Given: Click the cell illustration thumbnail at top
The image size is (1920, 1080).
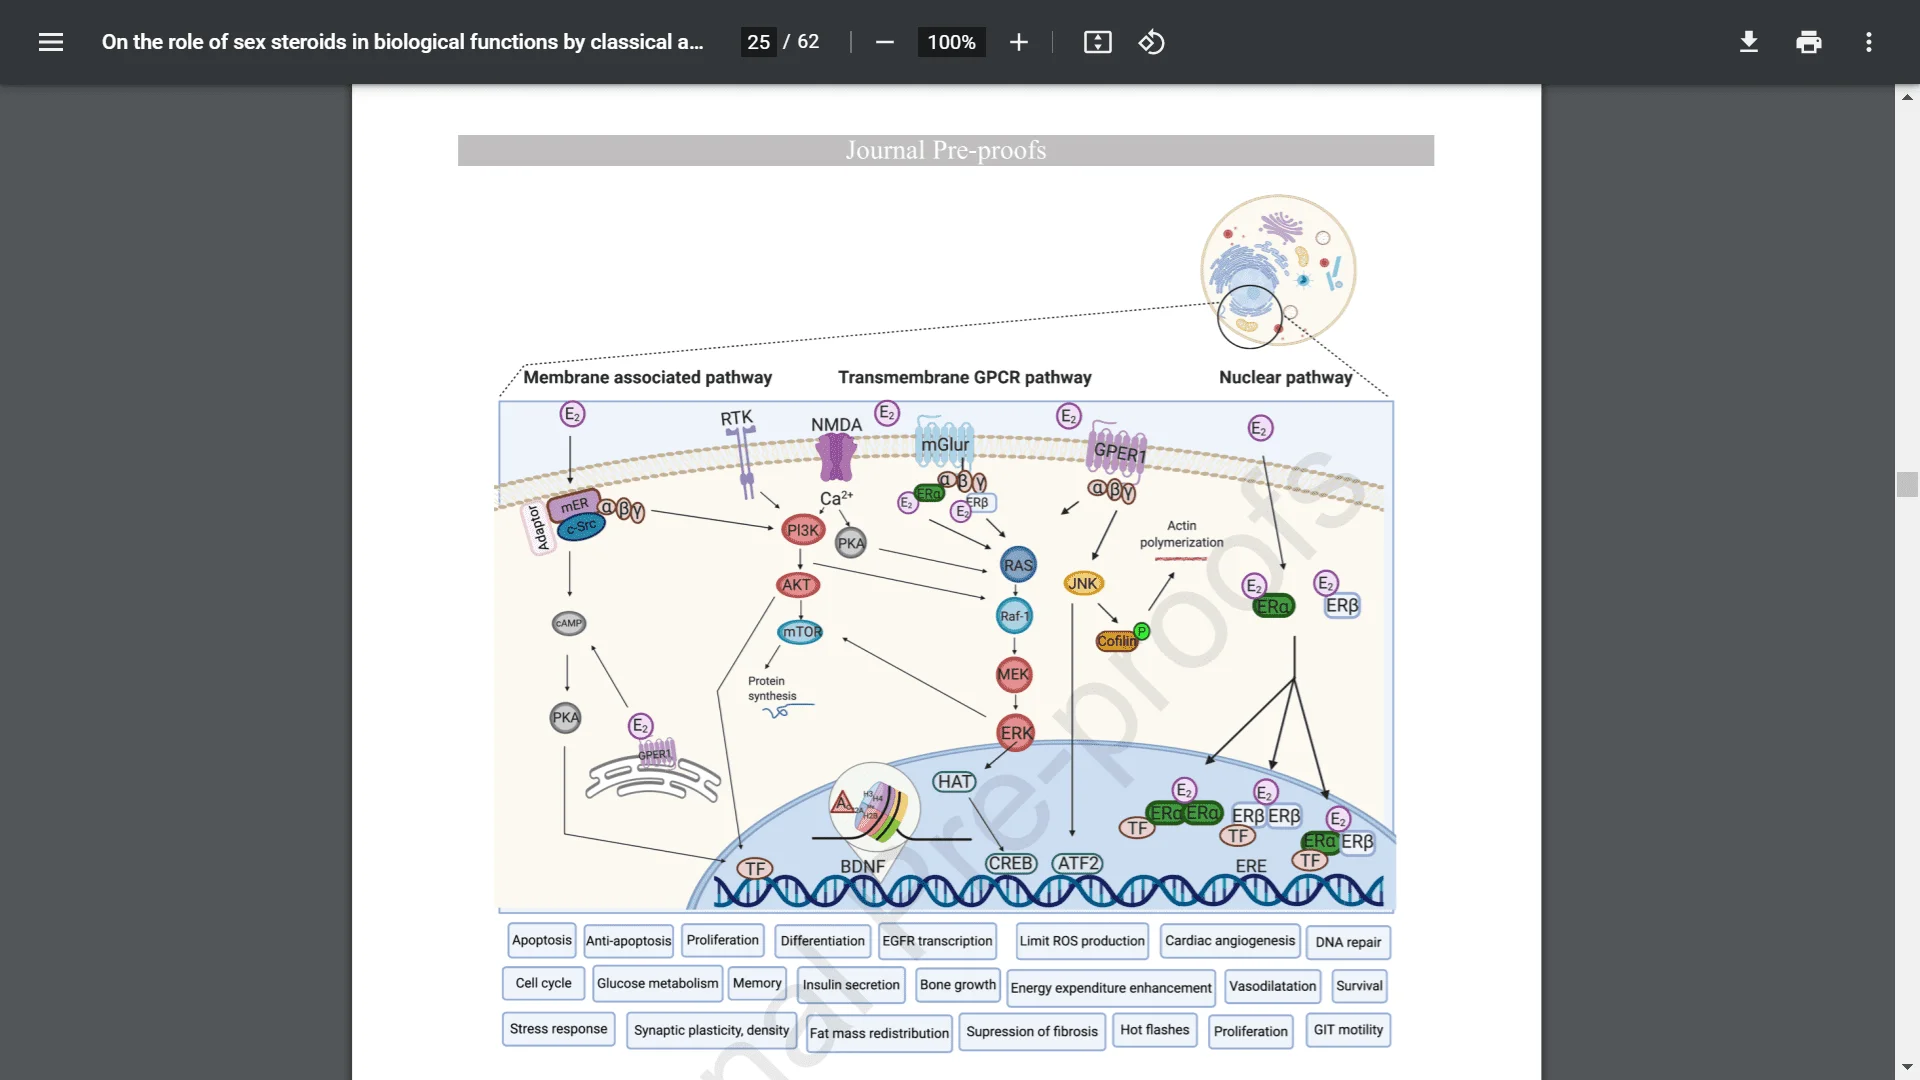Looking at the screenshot, I should (x=1278, y=271).
